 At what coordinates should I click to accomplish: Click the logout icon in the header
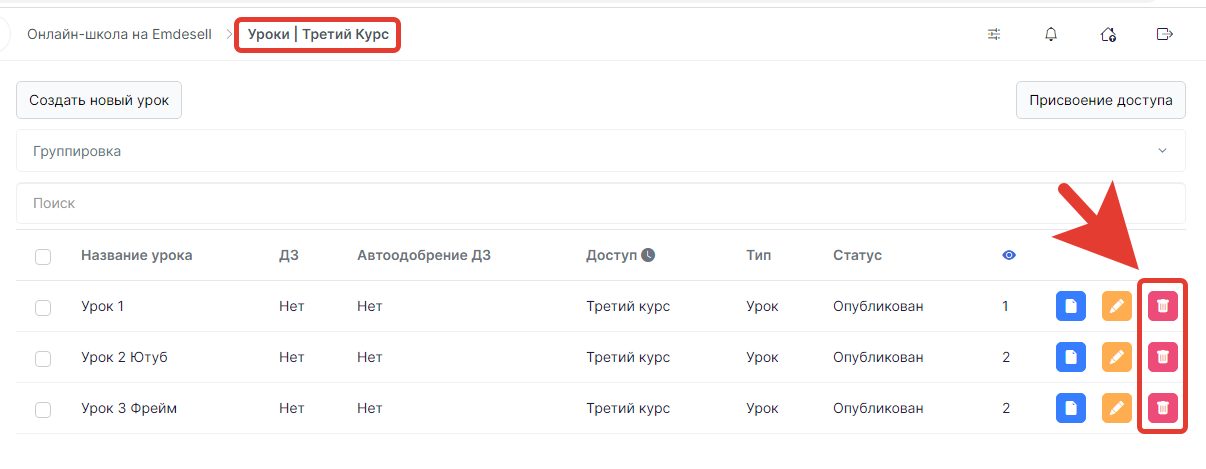click(1164, 34)
